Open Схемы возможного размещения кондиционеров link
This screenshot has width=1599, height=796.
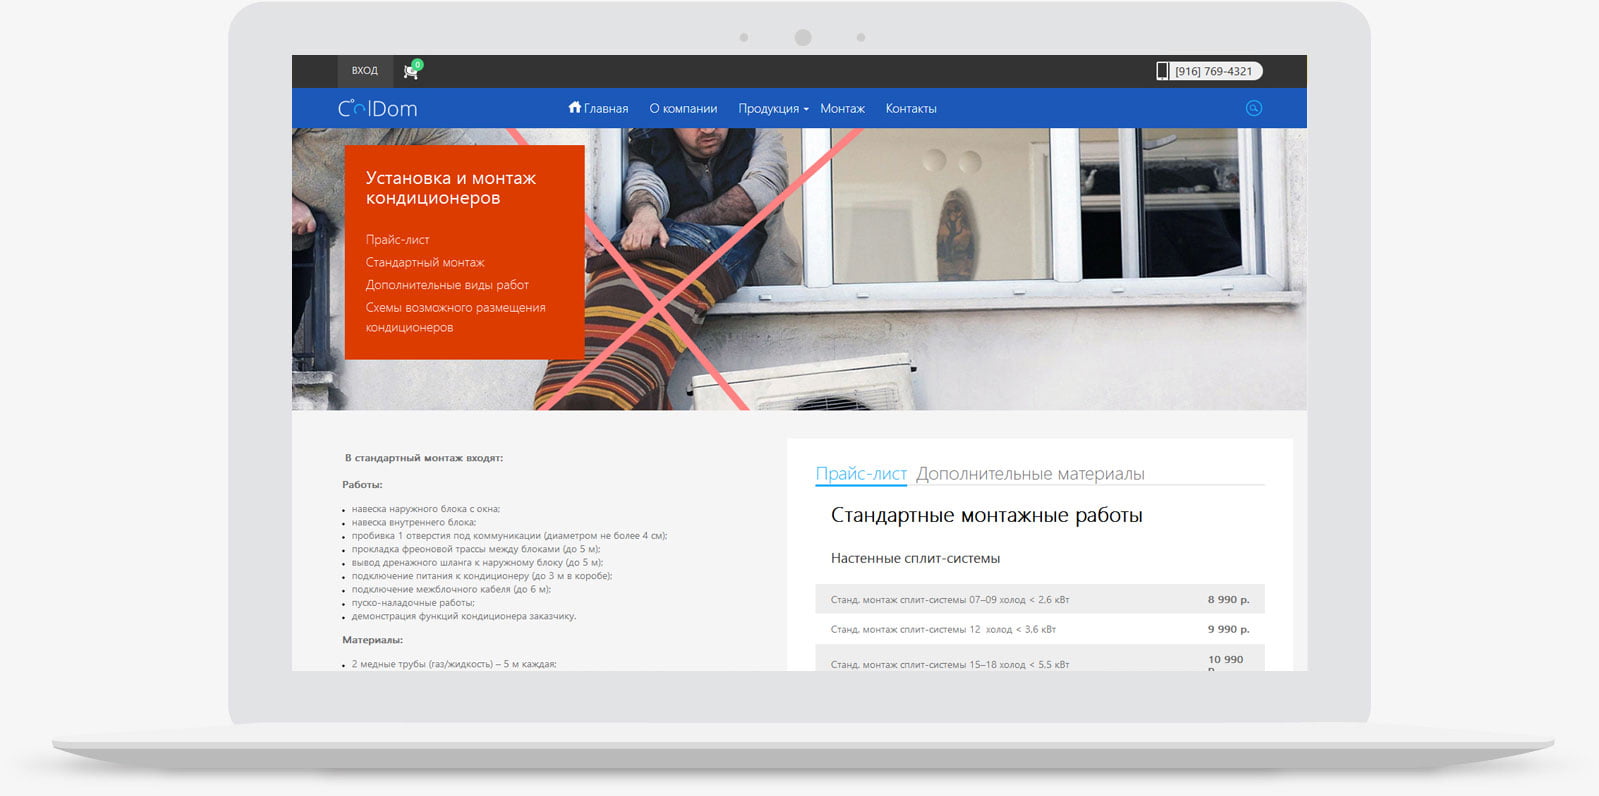click(455, 317)
